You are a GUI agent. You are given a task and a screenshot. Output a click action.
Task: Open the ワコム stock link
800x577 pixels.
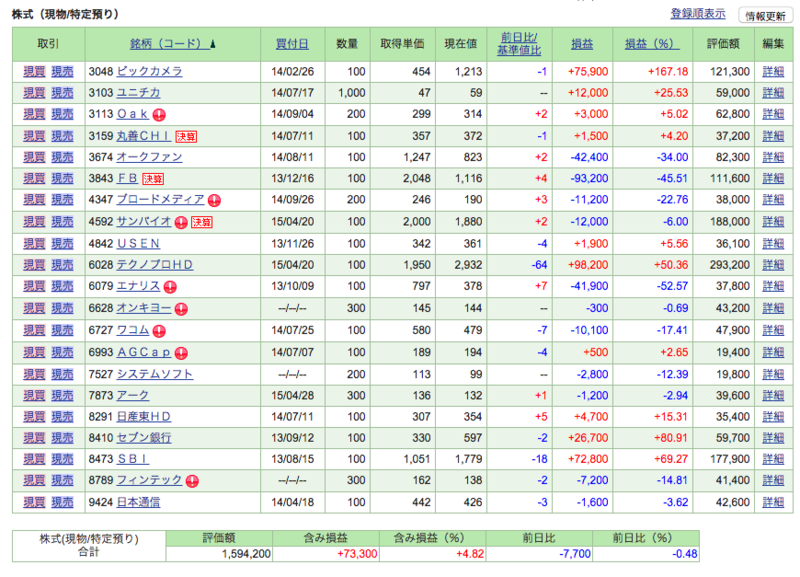click(x=133, y=330)
